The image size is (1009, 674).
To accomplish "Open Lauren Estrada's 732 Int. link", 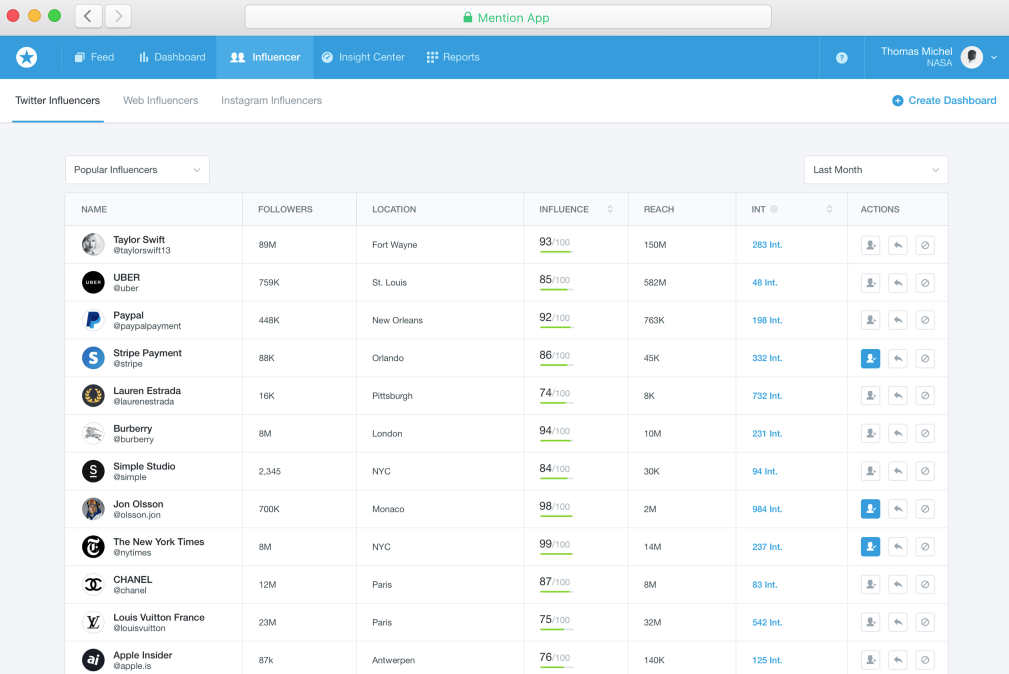I will pyautogui.click(x=767, y=396).
